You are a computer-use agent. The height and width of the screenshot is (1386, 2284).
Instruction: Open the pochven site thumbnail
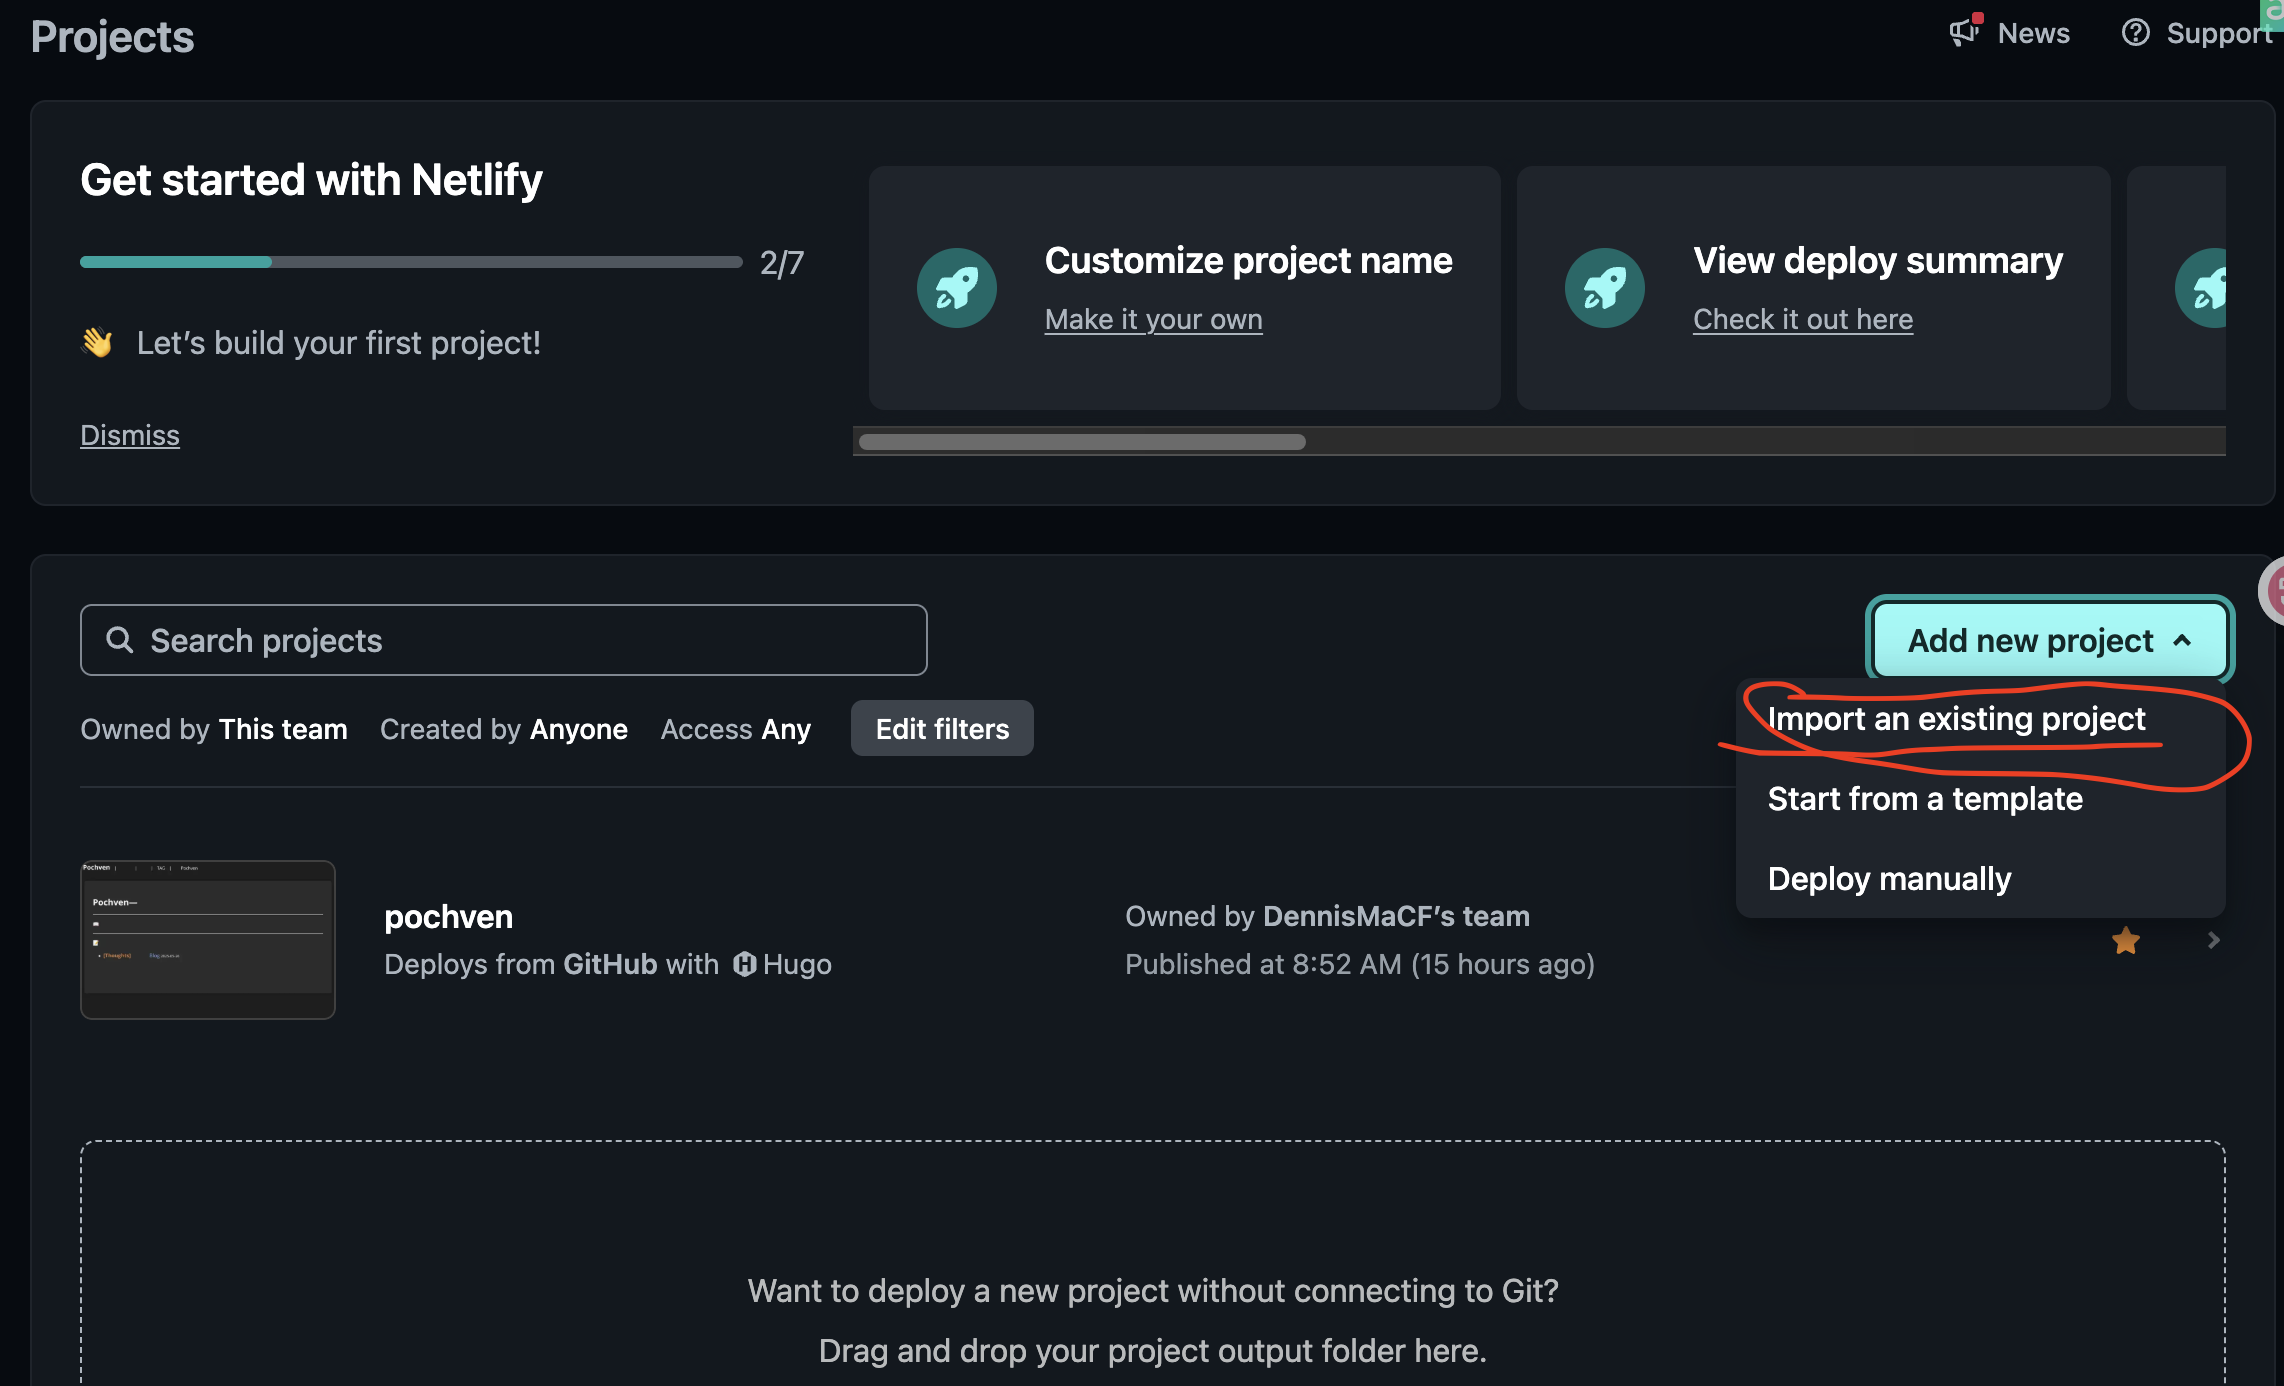pyautogui.click(x=208, y=939)
